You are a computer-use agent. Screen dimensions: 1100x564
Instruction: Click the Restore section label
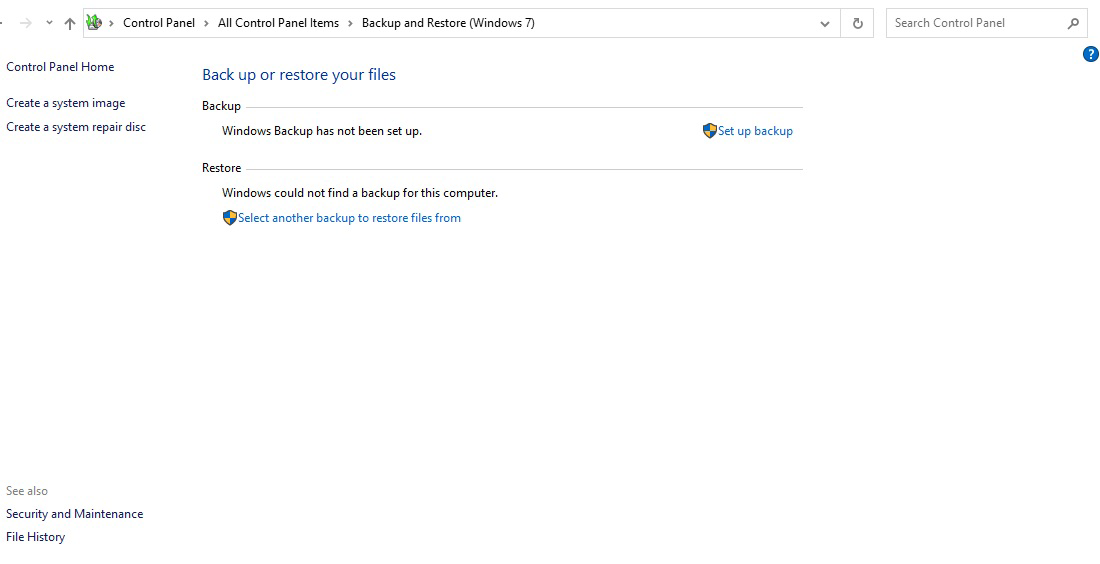(222, 168)
